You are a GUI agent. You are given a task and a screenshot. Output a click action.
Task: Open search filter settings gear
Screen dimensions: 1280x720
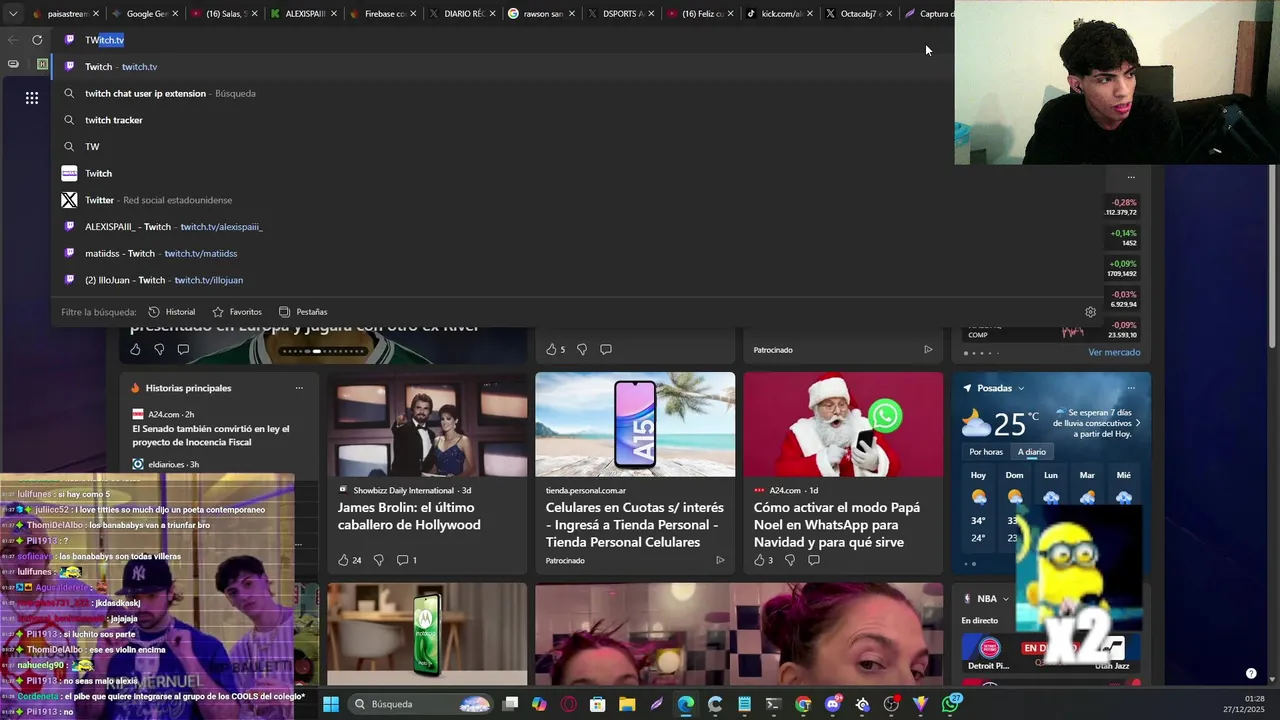click(x=1091, y=312)
